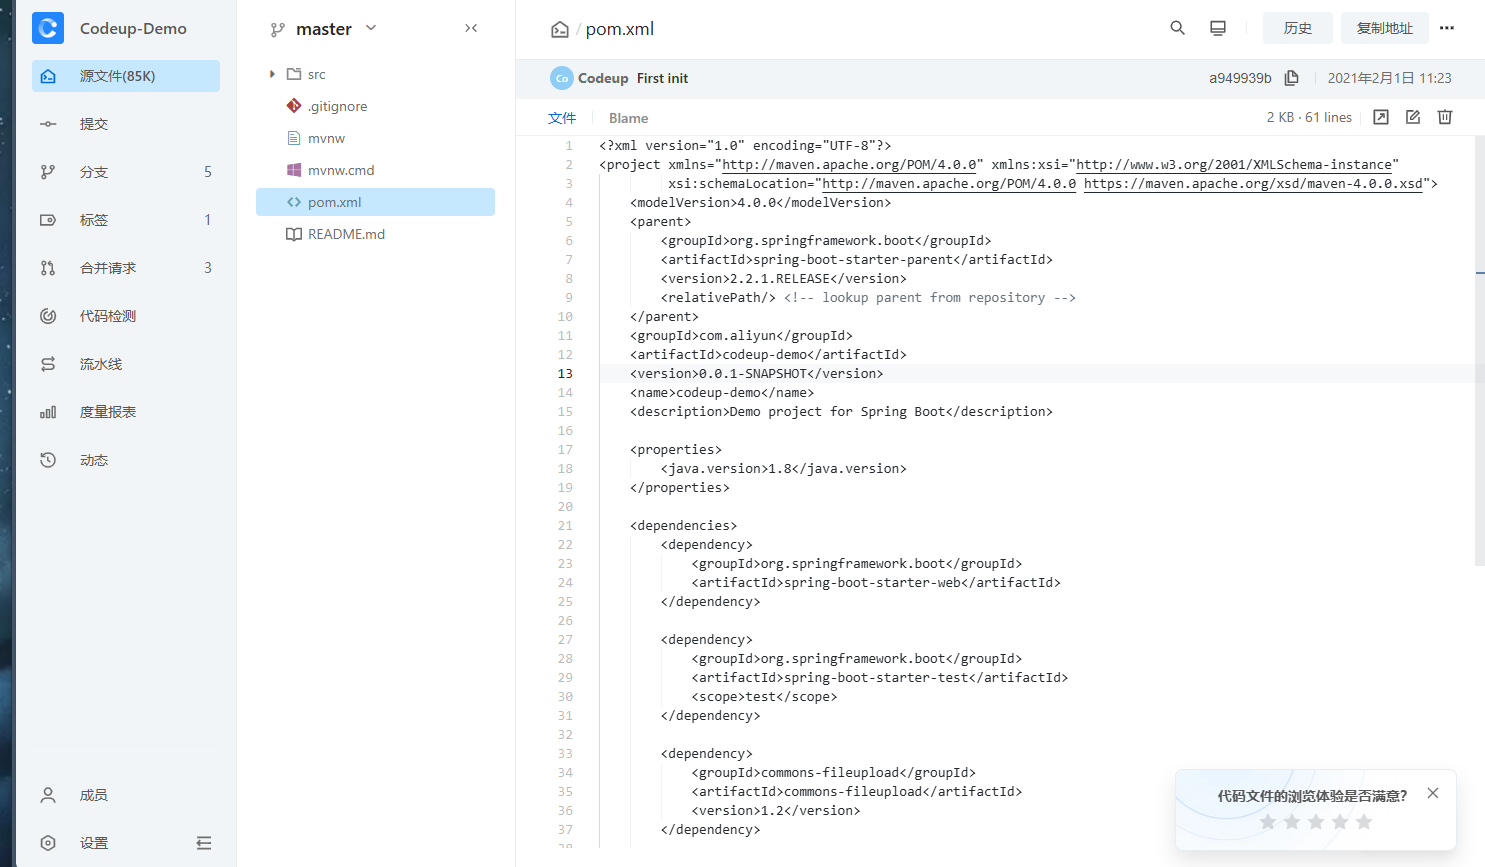Close the satisfaction survey popup

click(1433, 793)
